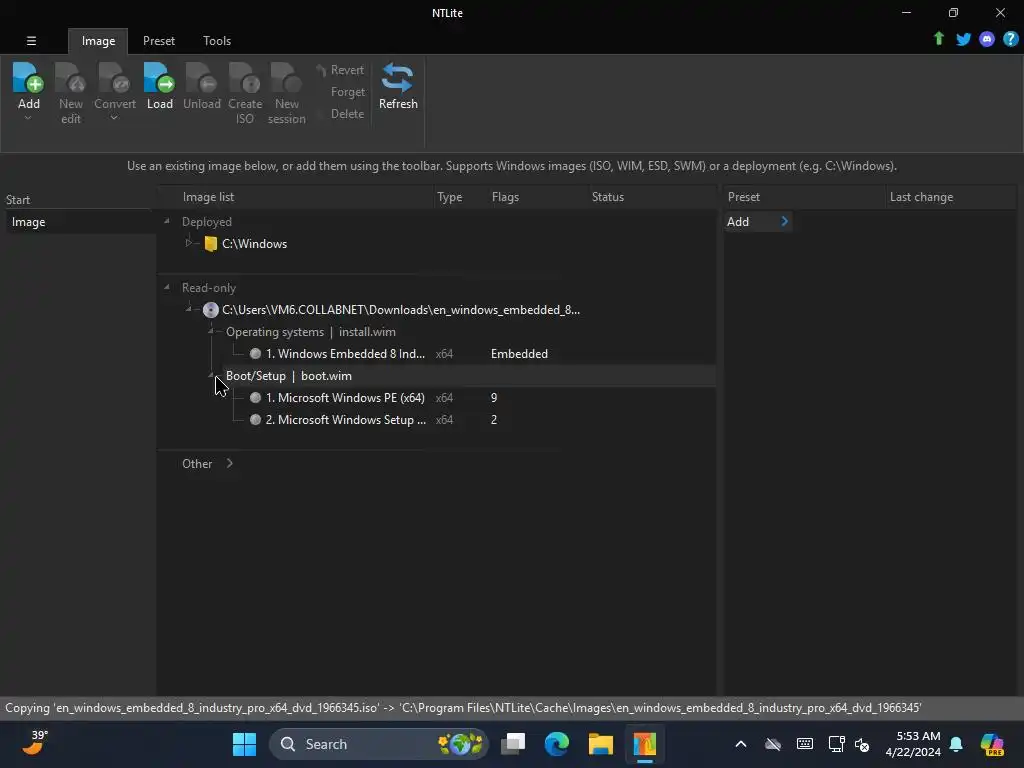Open the Convert dropdown arrow

114,118
